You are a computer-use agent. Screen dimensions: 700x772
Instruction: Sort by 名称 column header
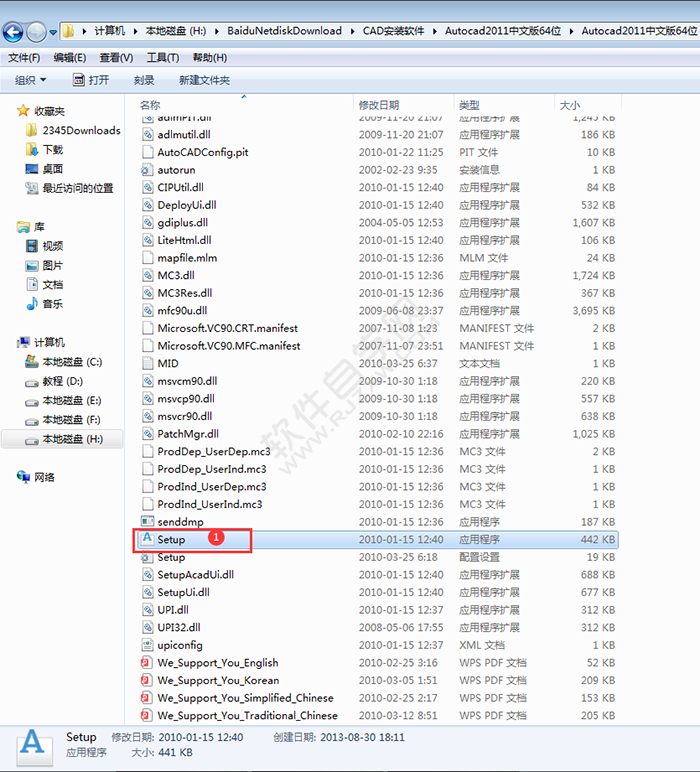[150, 105]
